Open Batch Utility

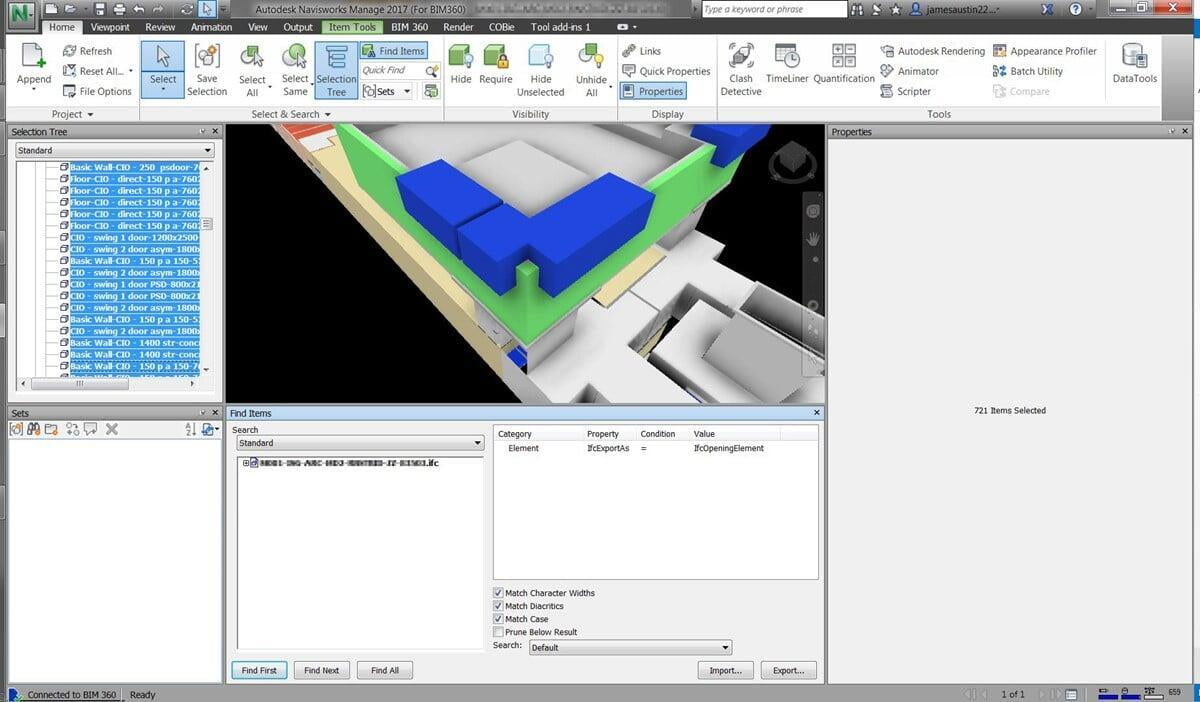tap(1028, 71)
